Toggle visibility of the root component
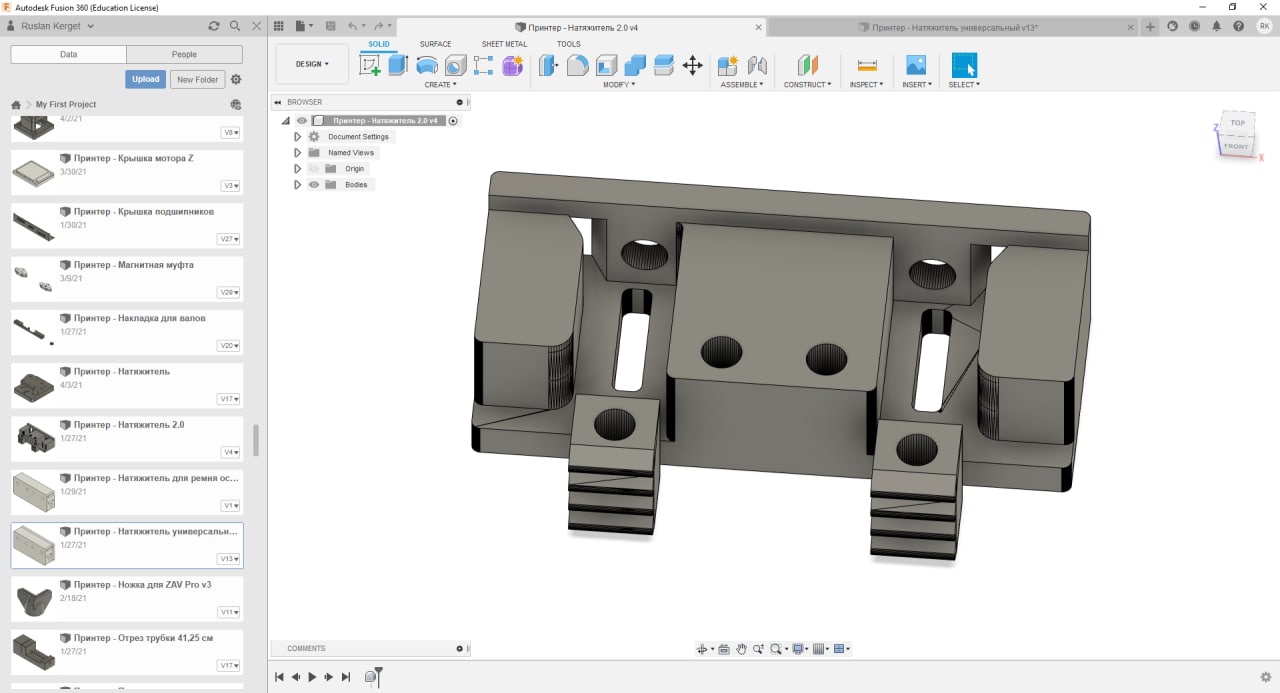This screenshot has width=1280, height=693. coord(302,121)
